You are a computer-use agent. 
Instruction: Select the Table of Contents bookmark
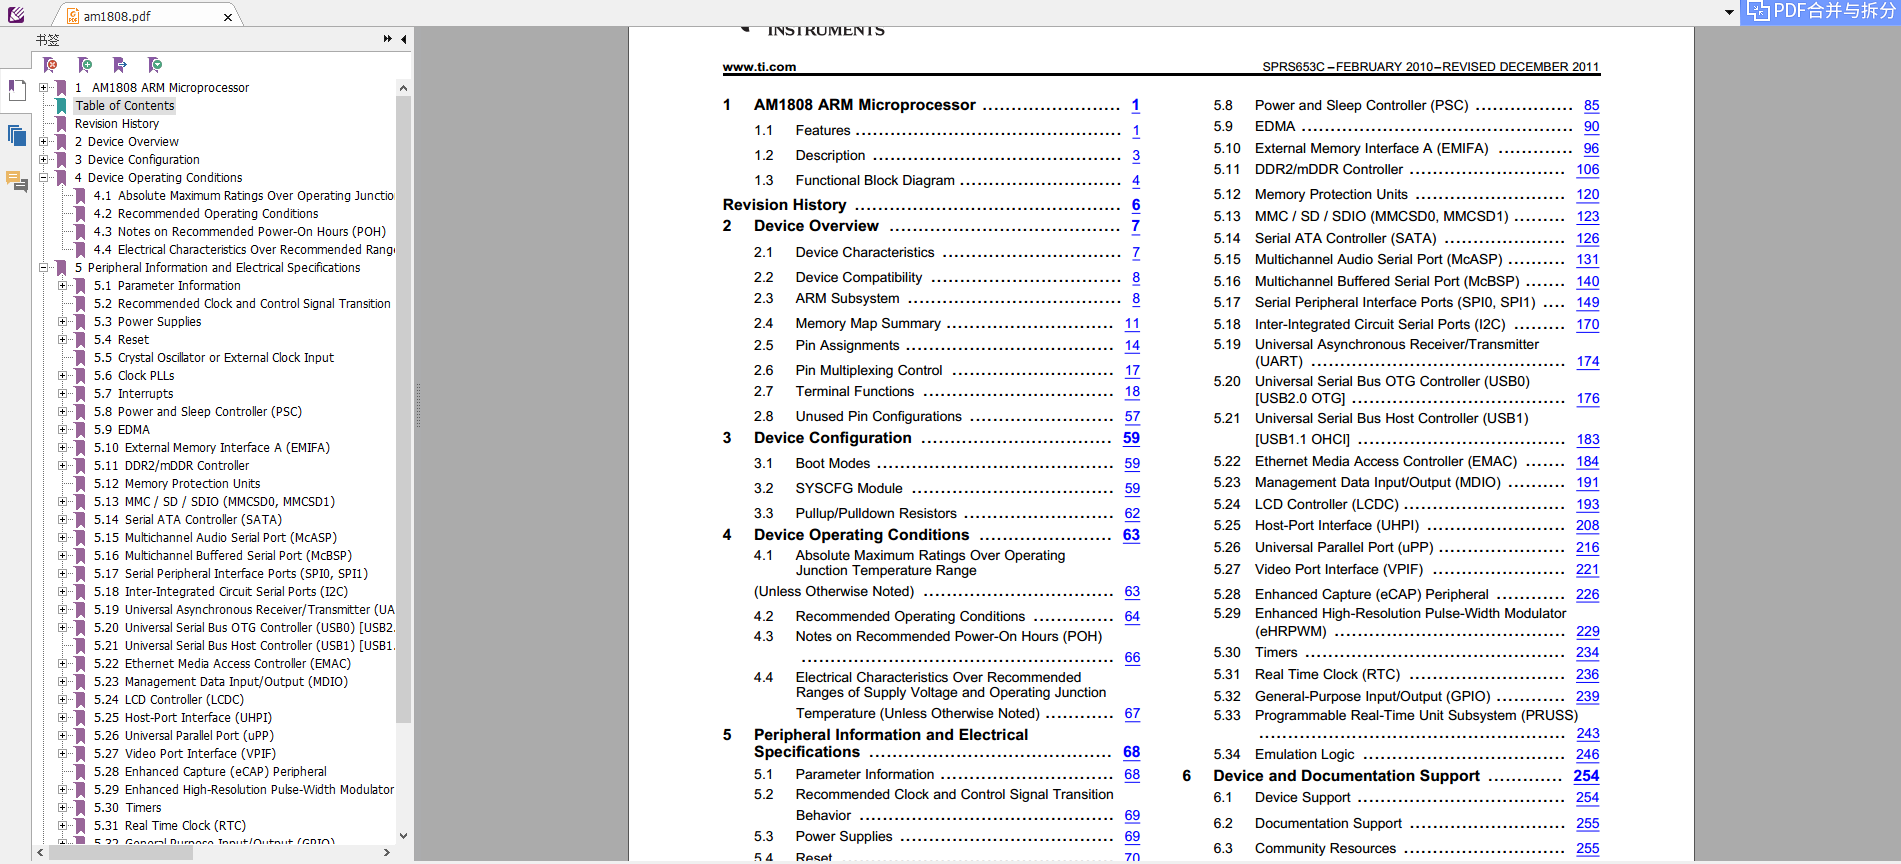pyautogui.click(x=124, y=106)
